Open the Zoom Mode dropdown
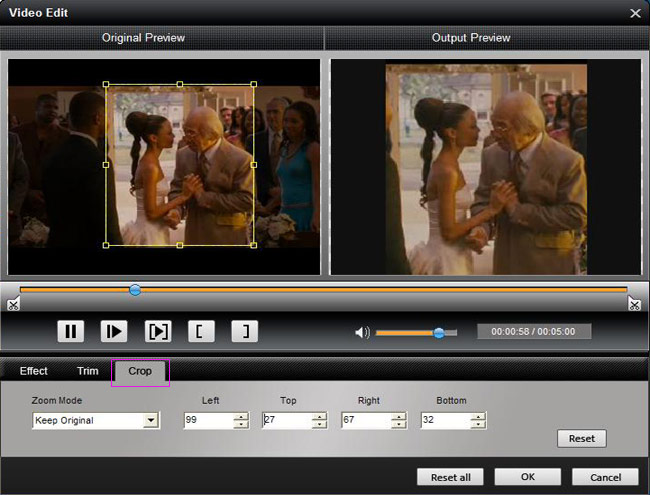The height and width of the screenshot is (495, 650). coord(151,420)
